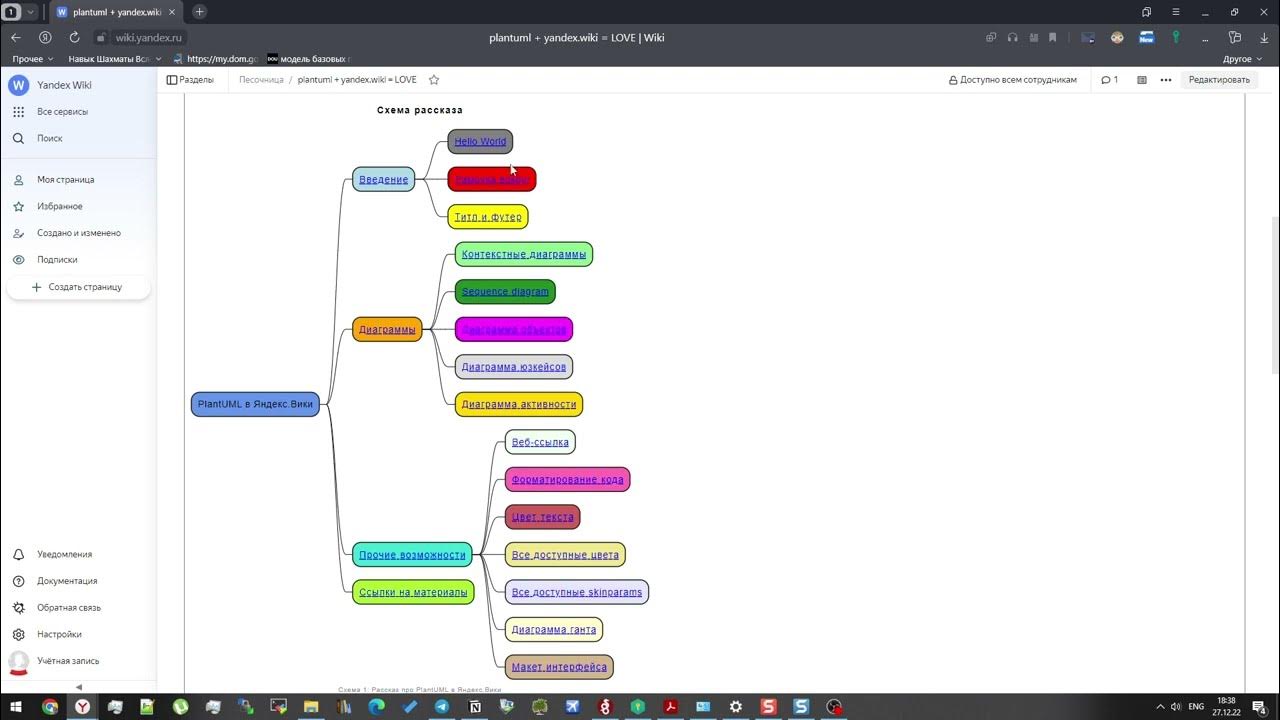1280x720 pixels.
Task: Open Windows Start menu
Action: tap(16, 707)
